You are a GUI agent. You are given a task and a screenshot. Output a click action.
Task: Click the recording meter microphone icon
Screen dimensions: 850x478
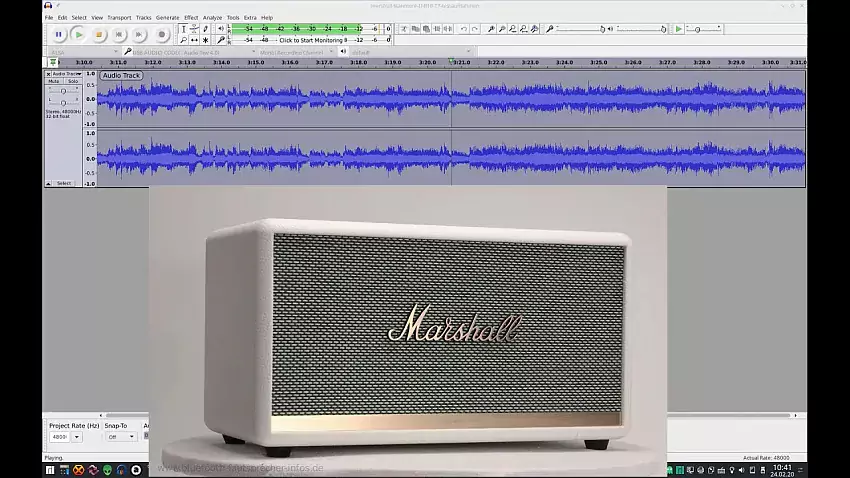click(221, 40)
